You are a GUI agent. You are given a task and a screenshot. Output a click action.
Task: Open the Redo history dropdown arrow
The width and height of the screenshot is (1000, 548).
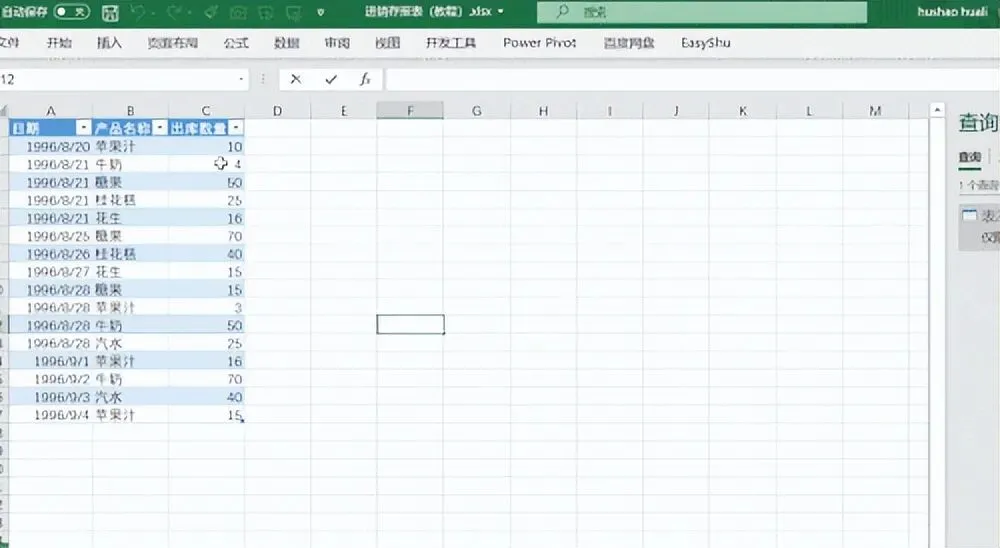190,12
